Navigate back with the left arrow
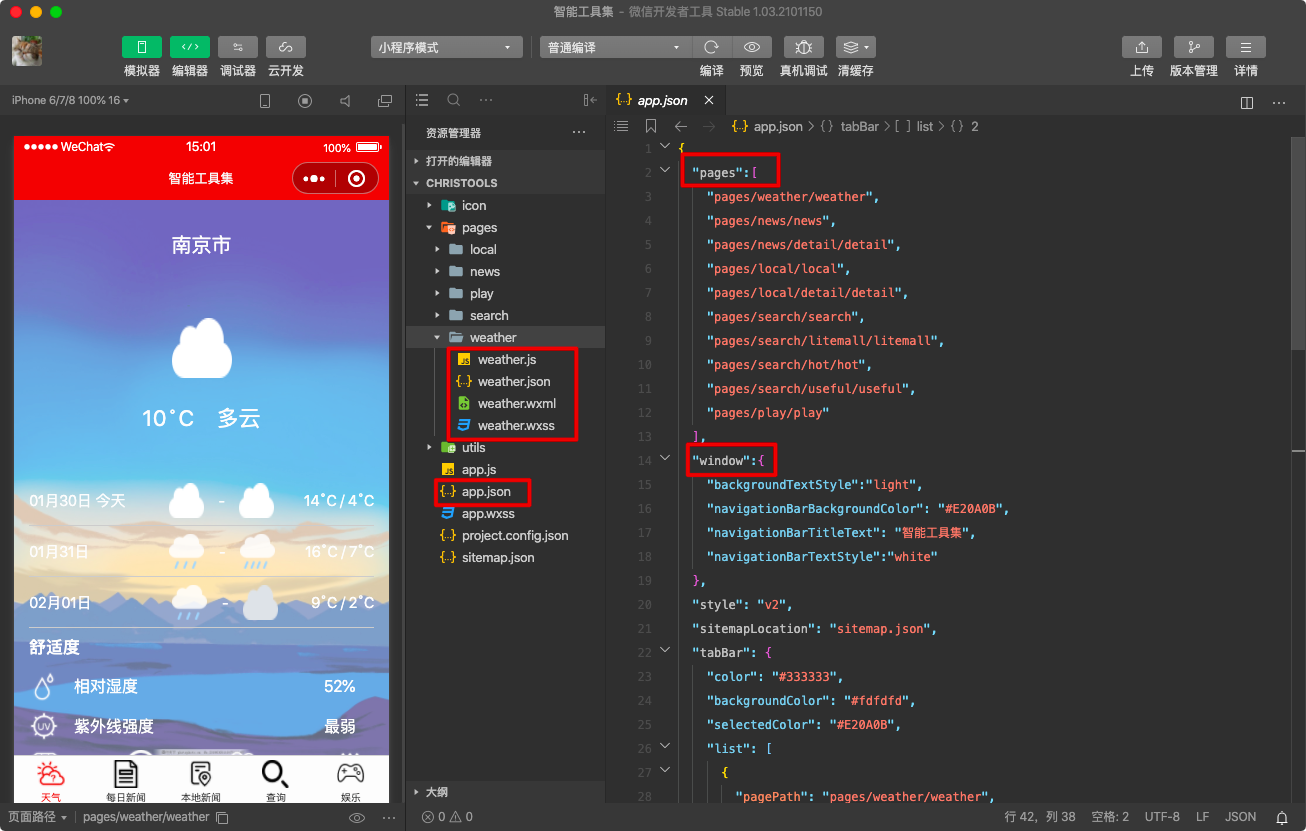1306x831 pixels. (681, 126)
